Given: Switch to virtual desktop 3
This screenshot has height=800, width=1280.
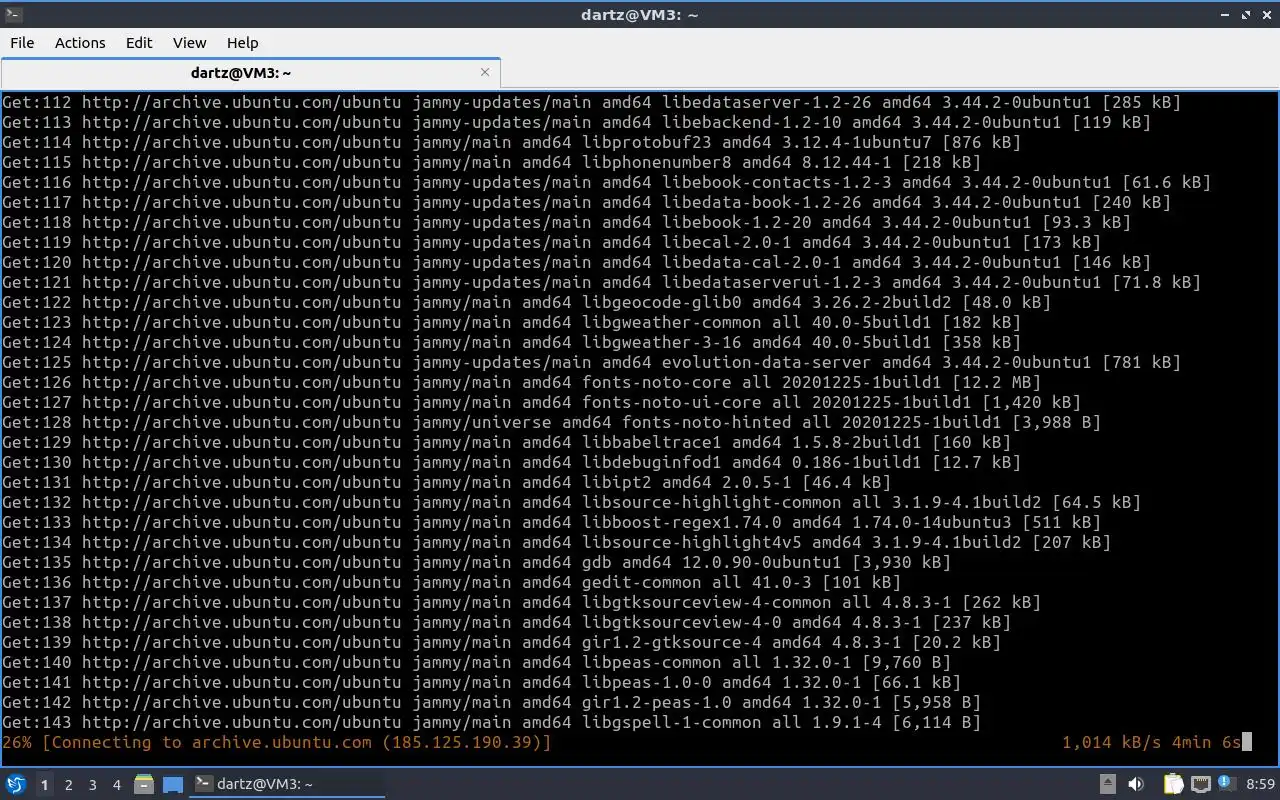Looking at the screenshot, I should click(92, 785).
